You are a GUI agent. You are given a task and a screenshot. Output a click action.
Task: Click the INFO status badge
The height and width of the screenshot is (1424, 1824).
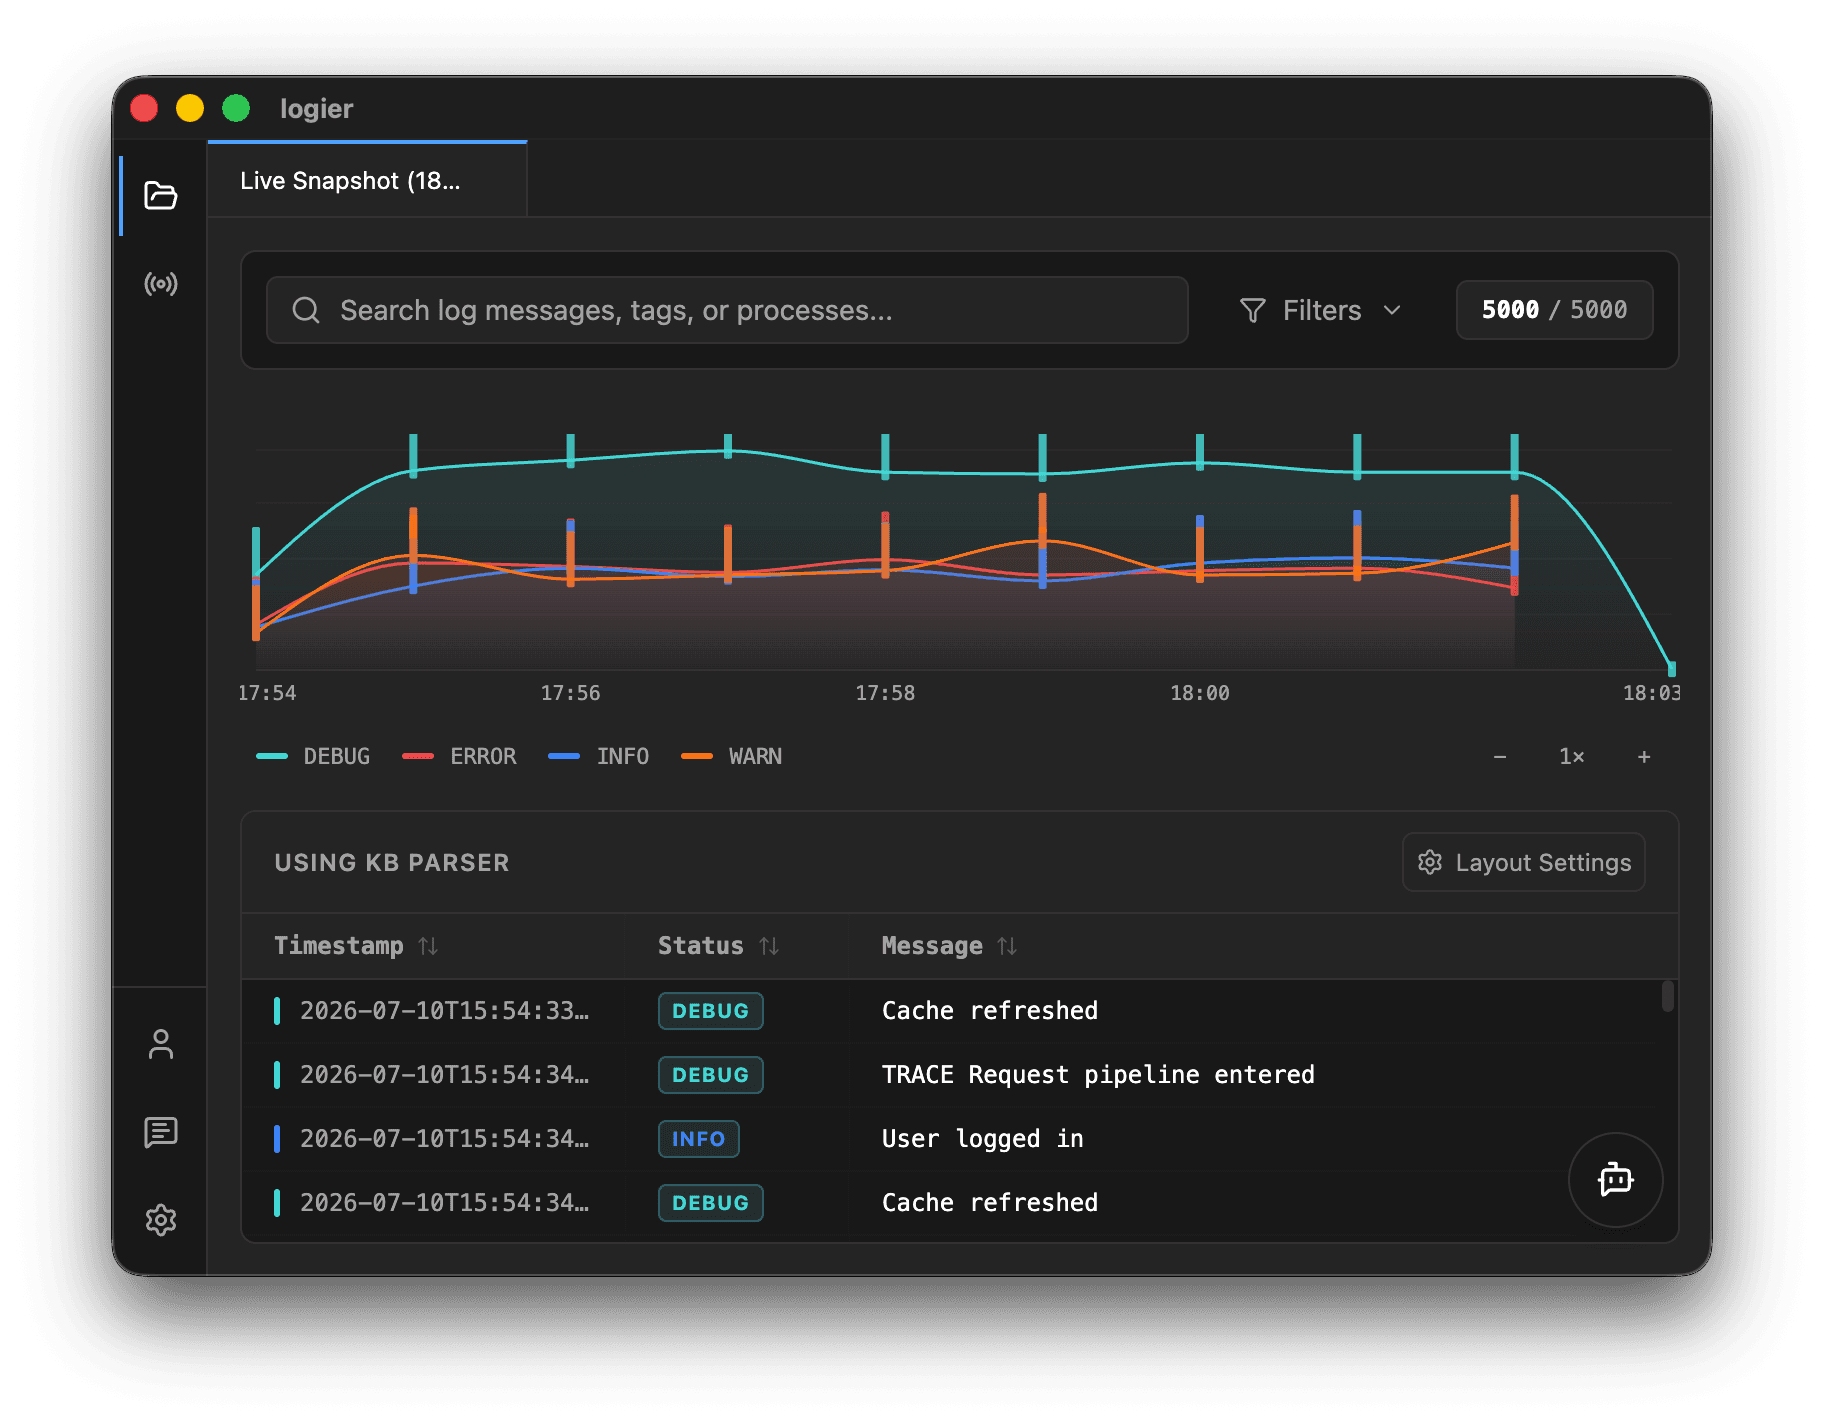[698, 1139]
